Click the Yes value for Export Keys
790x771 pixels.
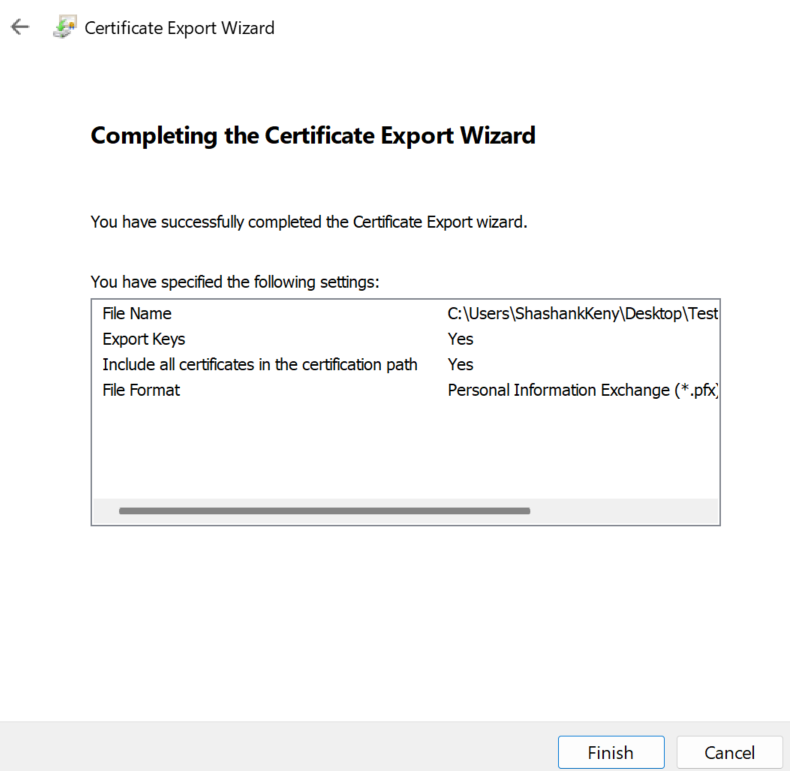(460, 339)
